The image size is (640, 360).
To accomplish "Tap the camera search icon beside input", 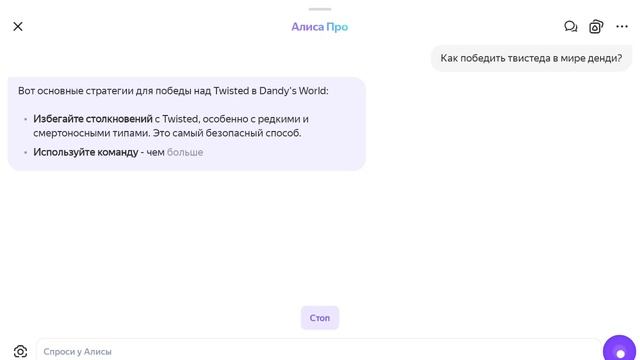I will point(20,351).
